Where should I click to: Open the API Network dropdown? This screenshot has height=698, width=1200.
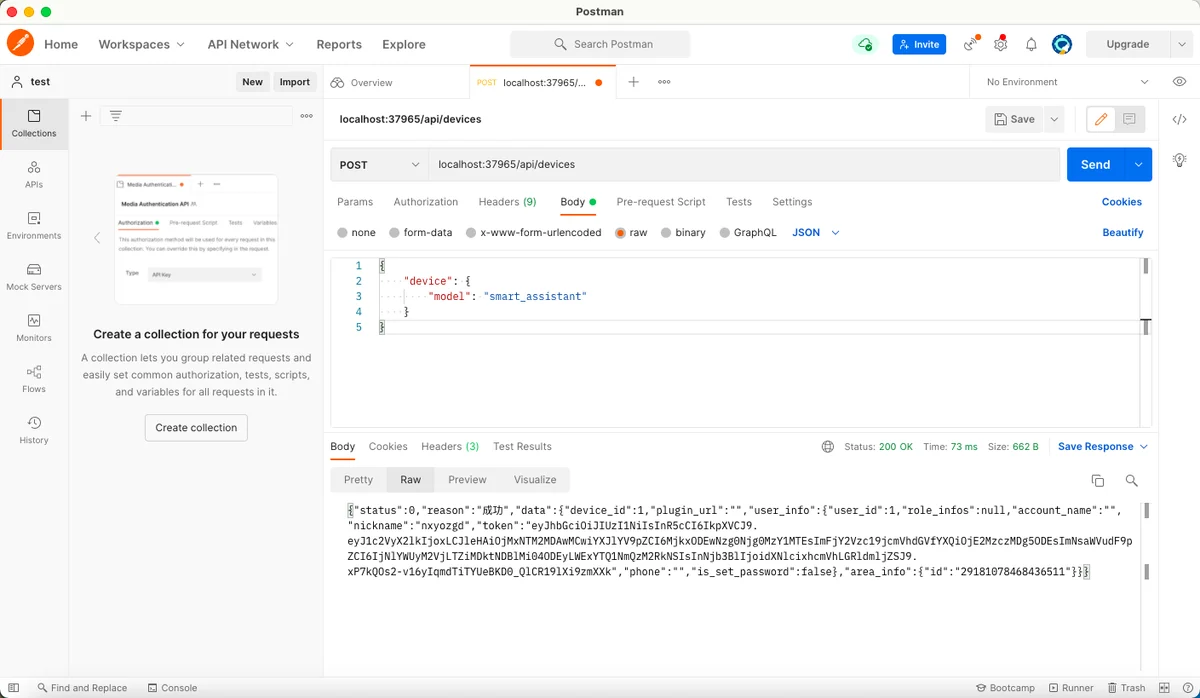(x=251, y=44)
